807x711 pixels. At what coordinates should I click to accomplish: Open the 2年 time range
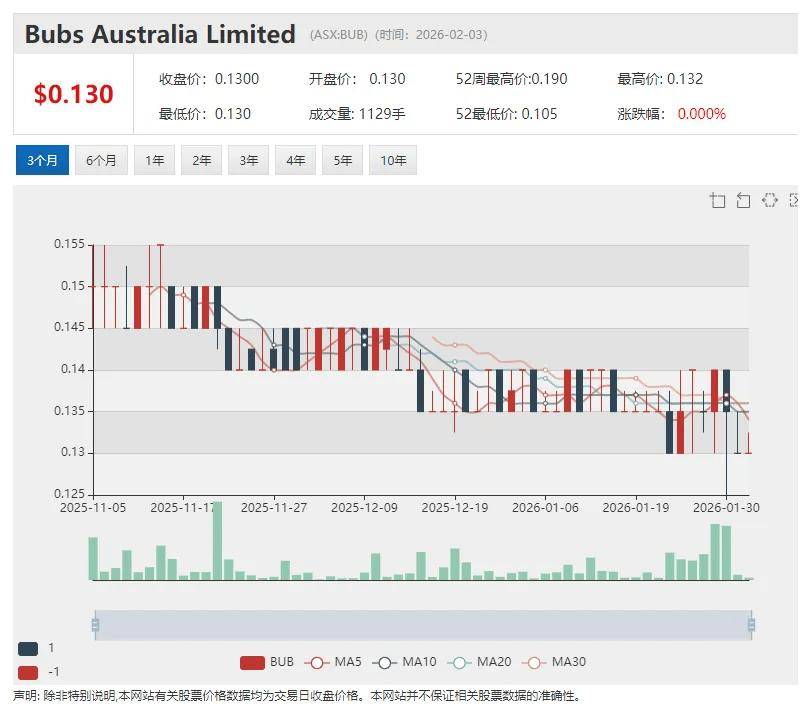[x=202, y=160]
